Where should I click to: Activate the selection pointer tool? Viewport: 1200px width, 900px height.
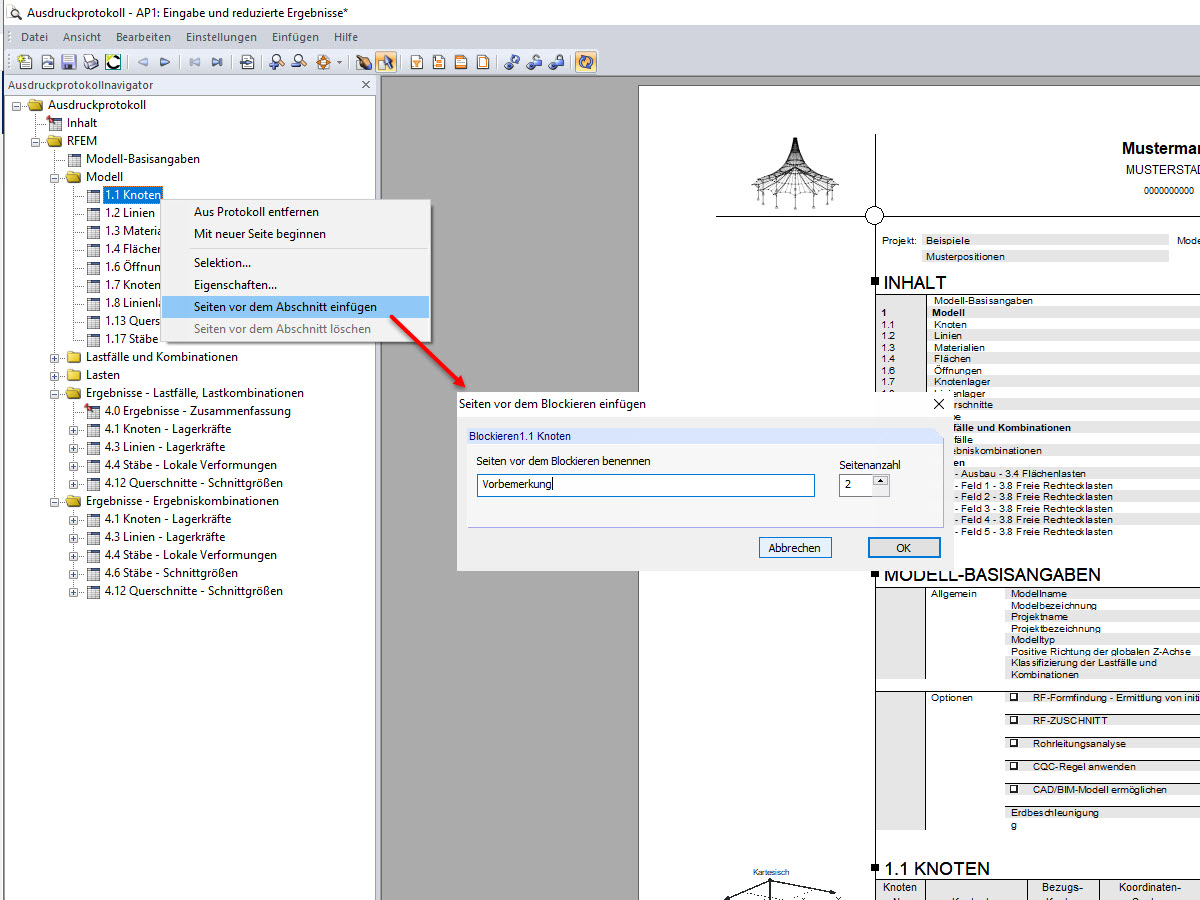pyautogui.click(x=386, y=62)
